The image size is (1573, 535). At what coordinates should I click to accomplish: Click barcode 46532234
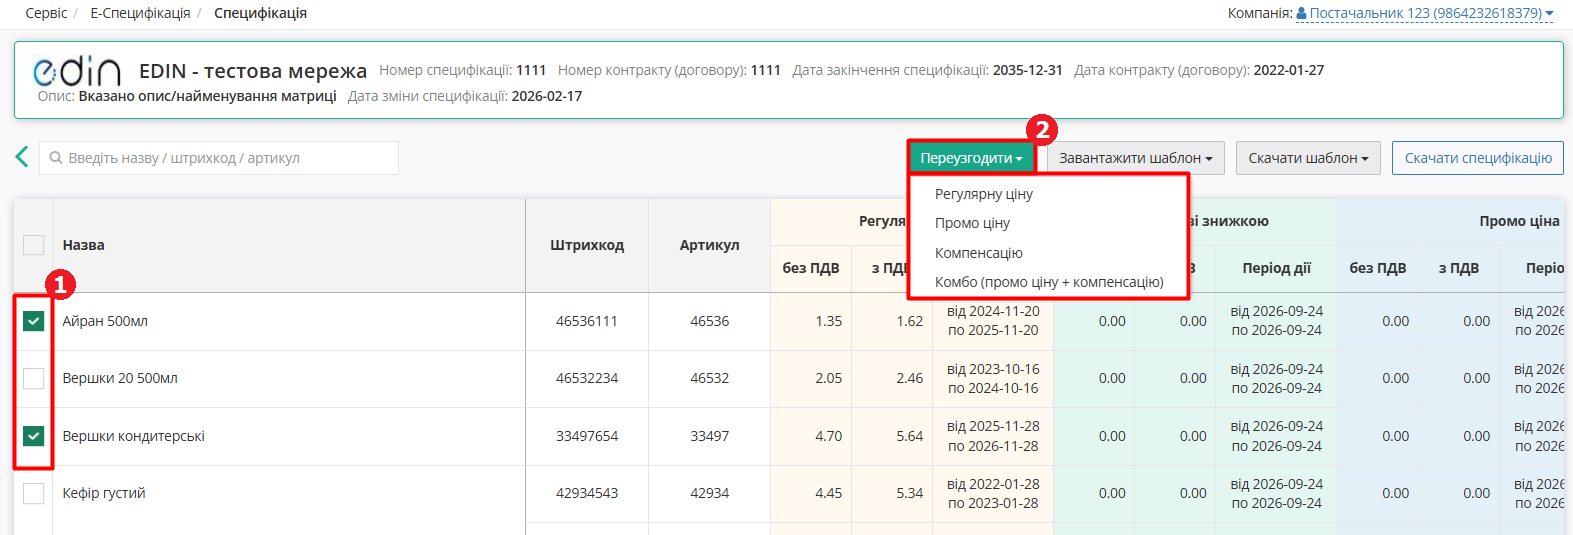click(x=587, y=378)
